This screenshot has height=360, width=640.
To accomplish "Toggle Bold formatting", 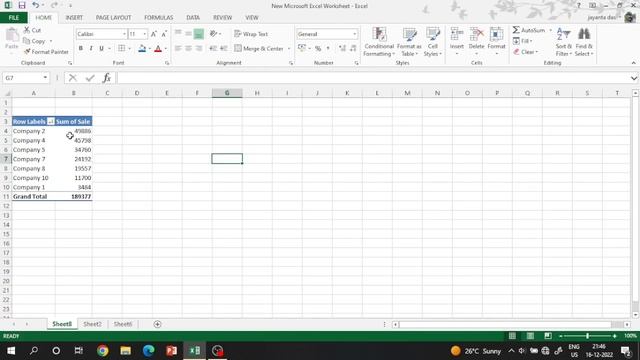I will tap(80, 48).
